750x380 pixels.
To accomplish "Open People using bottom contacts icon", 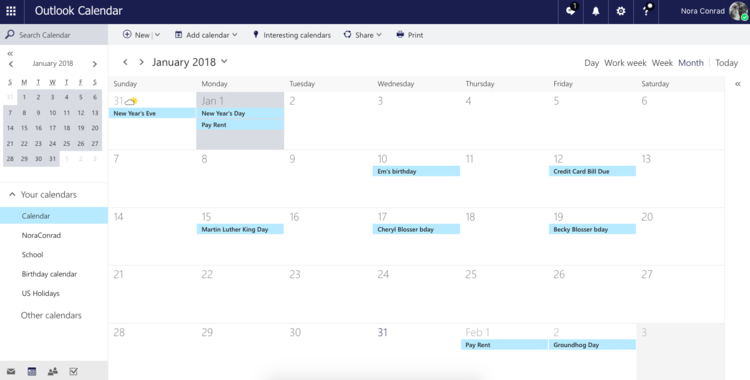I will [x=53, y=371].
